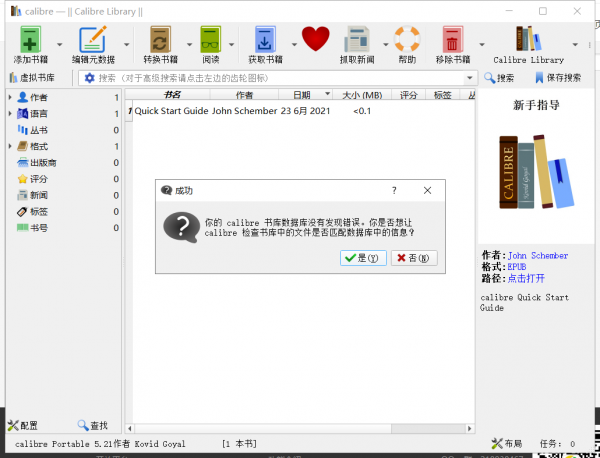Click the horizontal scrollbar right arrow
Image resolution: width=600 pixels, height=458 pixels.
[470, 429]
